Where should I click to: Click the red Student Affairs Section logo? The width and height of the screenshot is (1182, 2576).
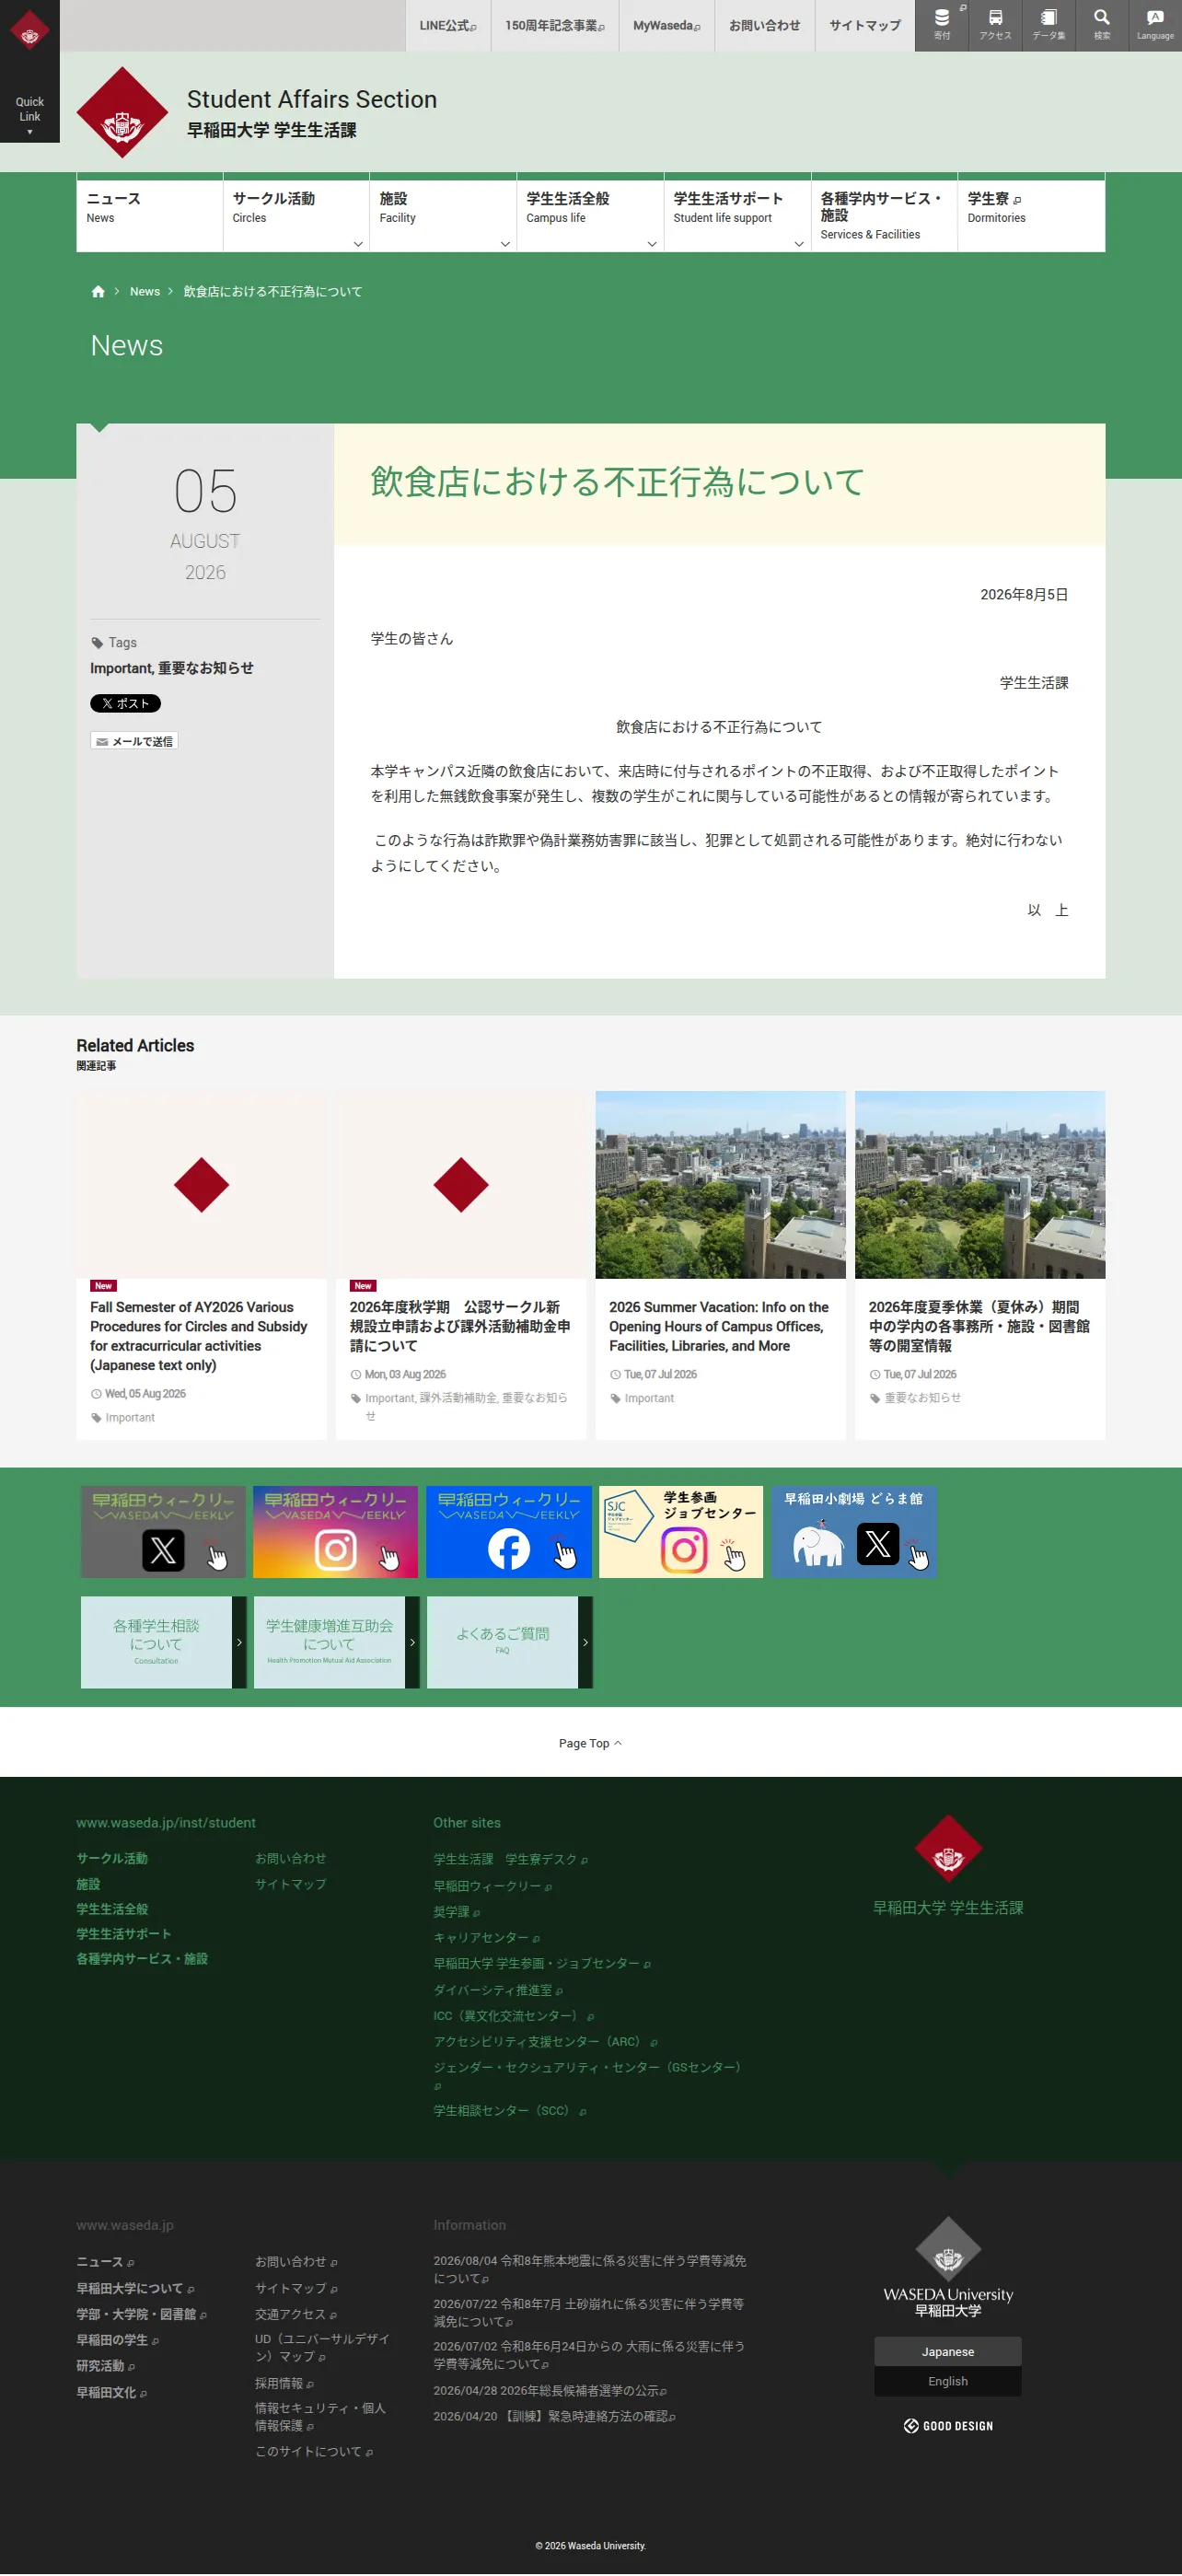pyautogui.click(x=122, y=112)
